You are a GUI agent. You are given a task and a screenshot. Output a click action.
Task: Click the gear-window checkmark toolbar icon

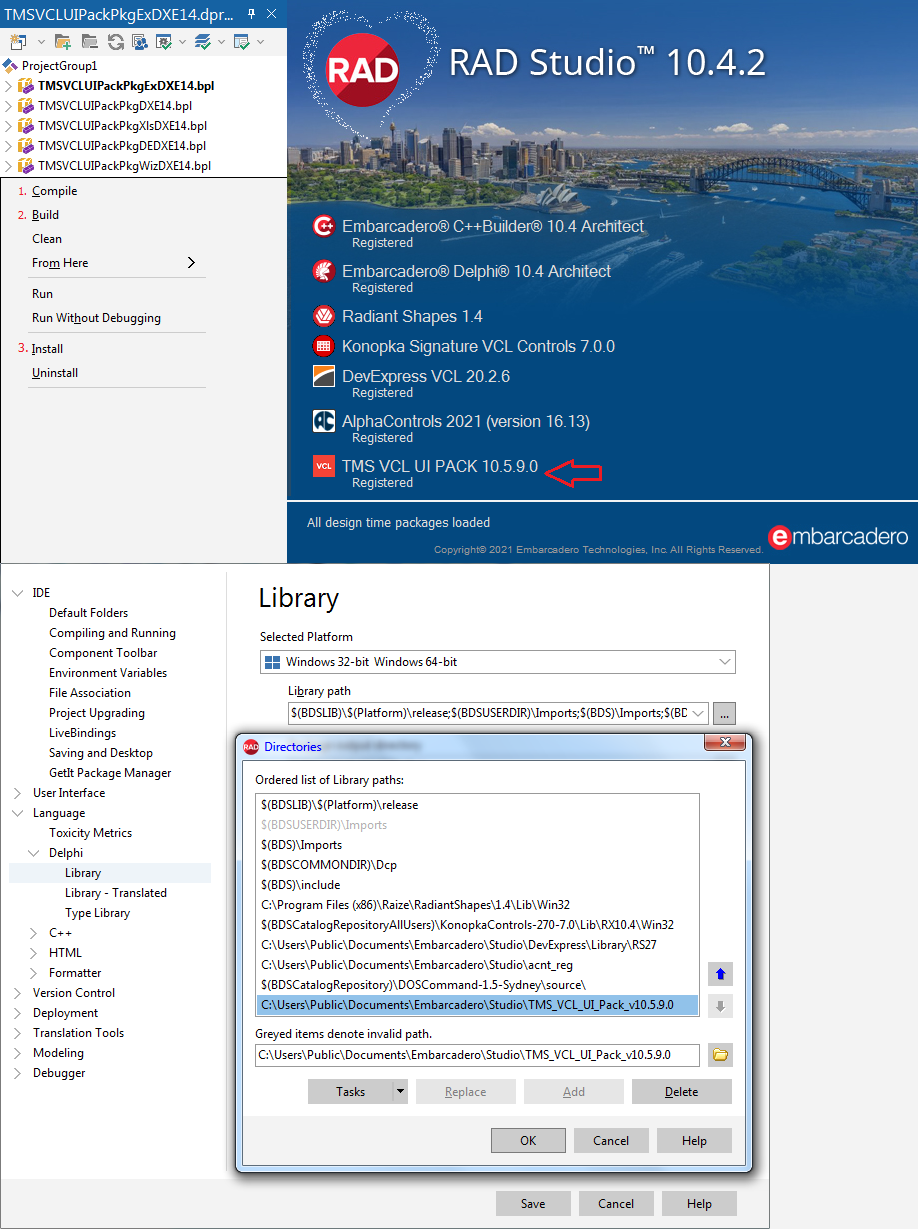coord(164,41)
